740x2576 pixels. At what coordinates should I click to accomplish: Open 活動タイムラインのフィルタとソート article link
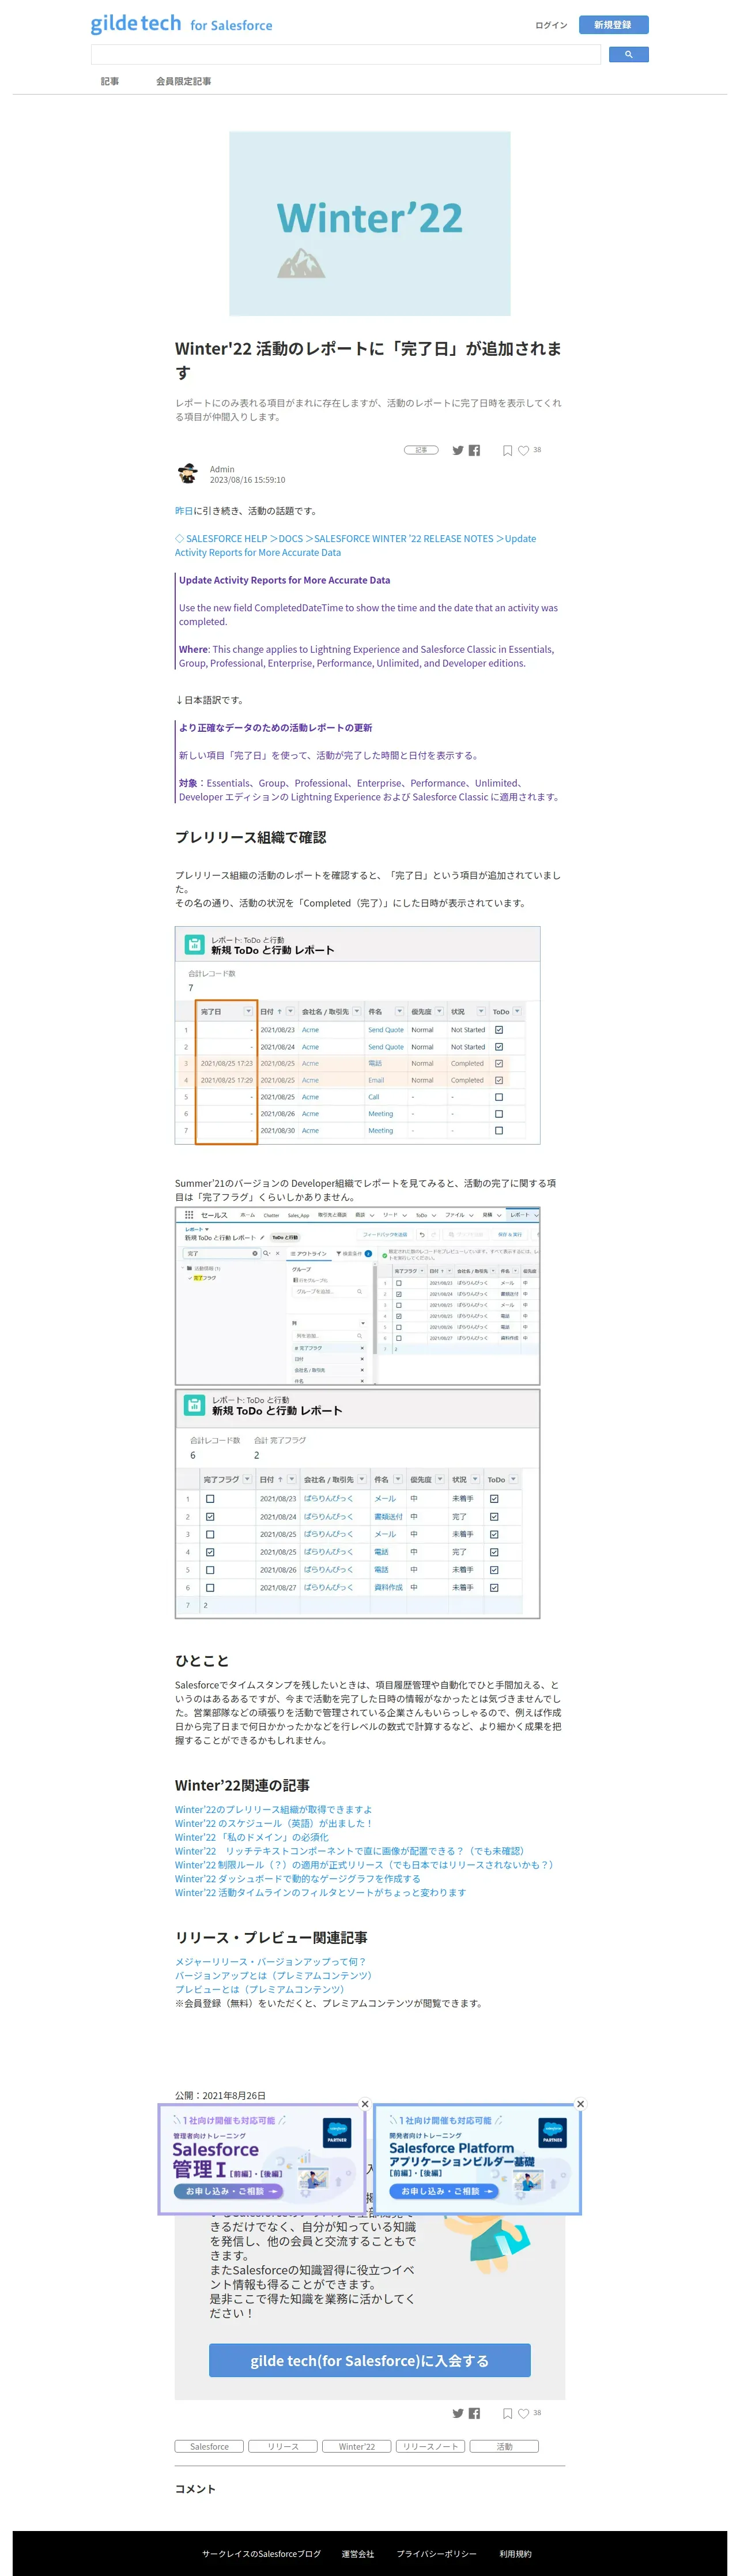[x=320, y=1892]
